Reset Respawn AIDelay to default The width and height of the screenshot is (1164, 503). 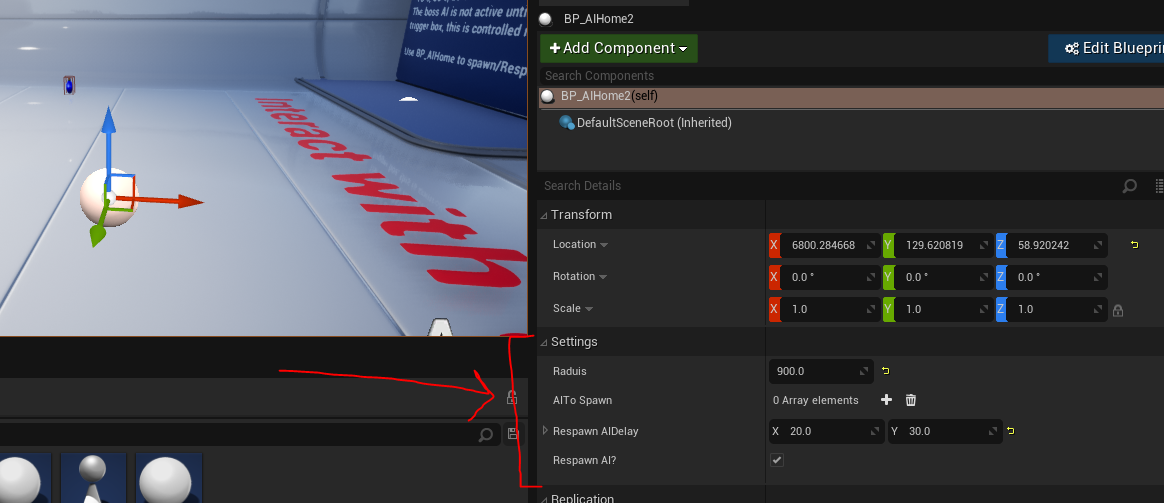tap(1010, 431)
